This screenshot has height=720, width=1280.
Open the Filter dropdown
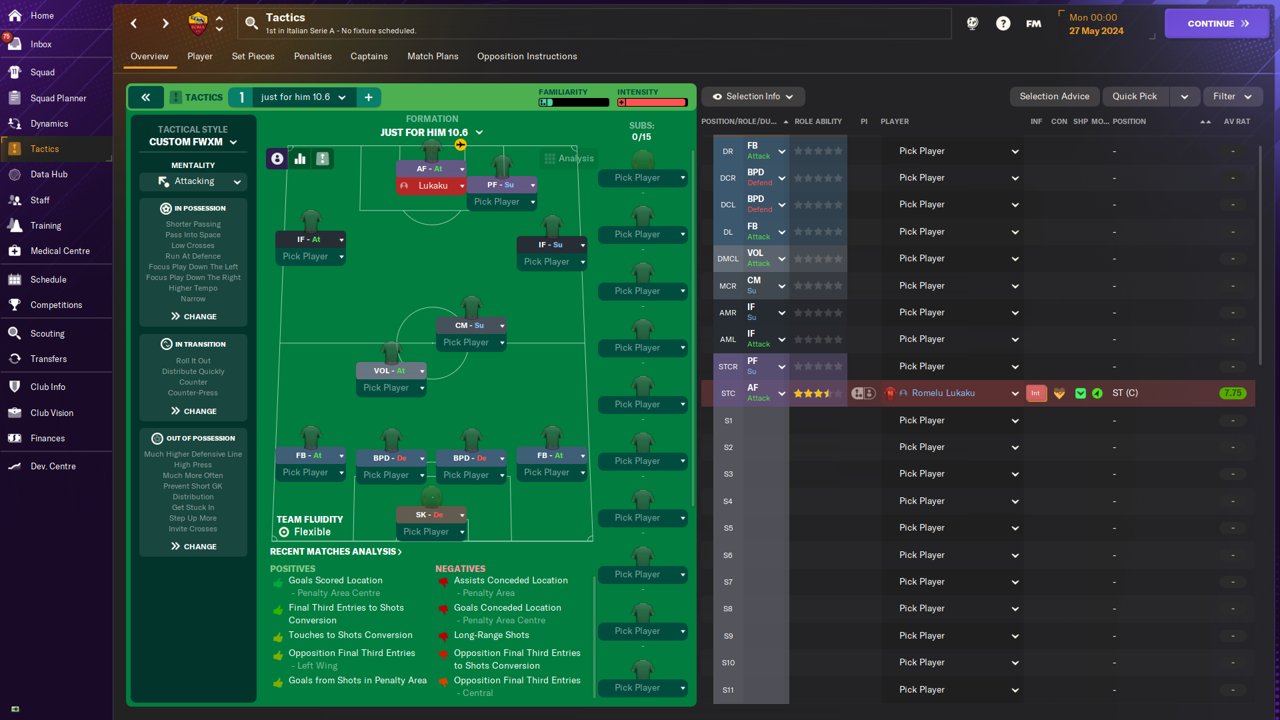[x=1232, y=96]
